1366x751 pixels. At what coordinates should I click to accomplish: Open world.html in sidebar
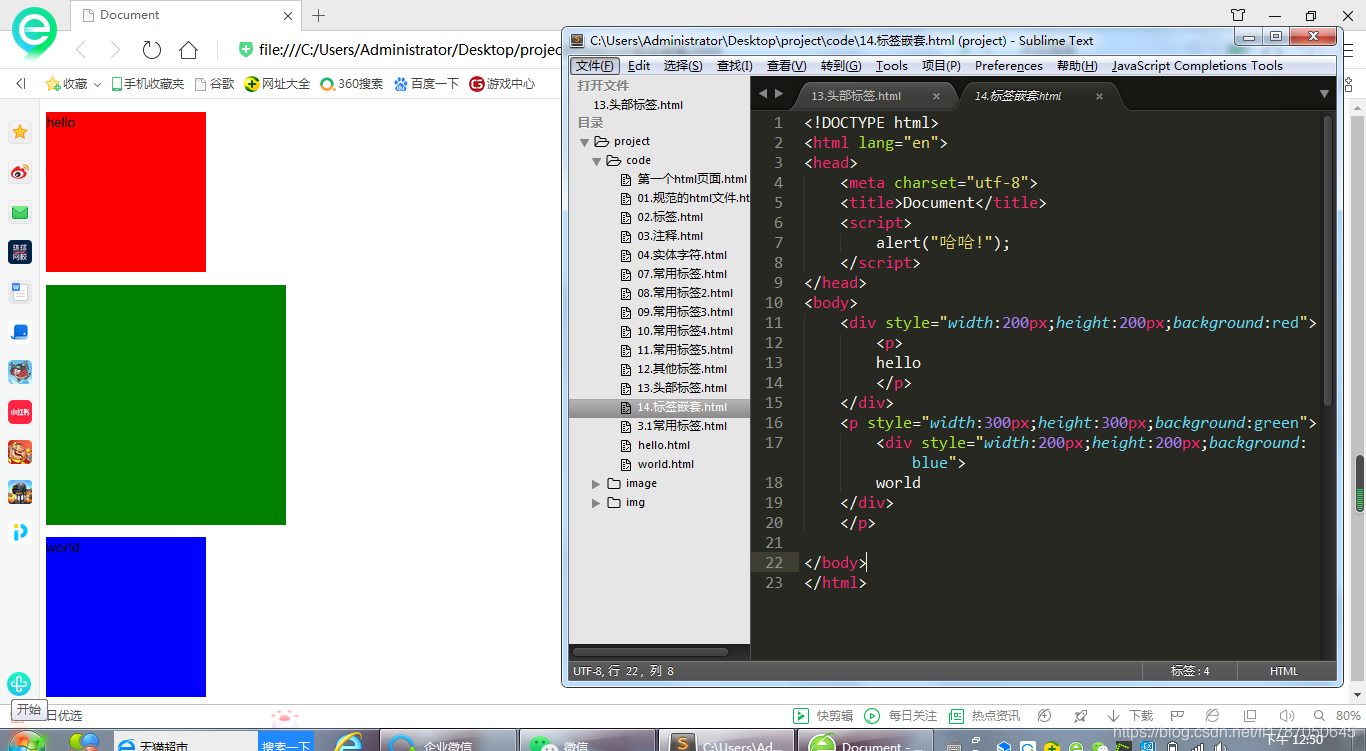point(666,464)
